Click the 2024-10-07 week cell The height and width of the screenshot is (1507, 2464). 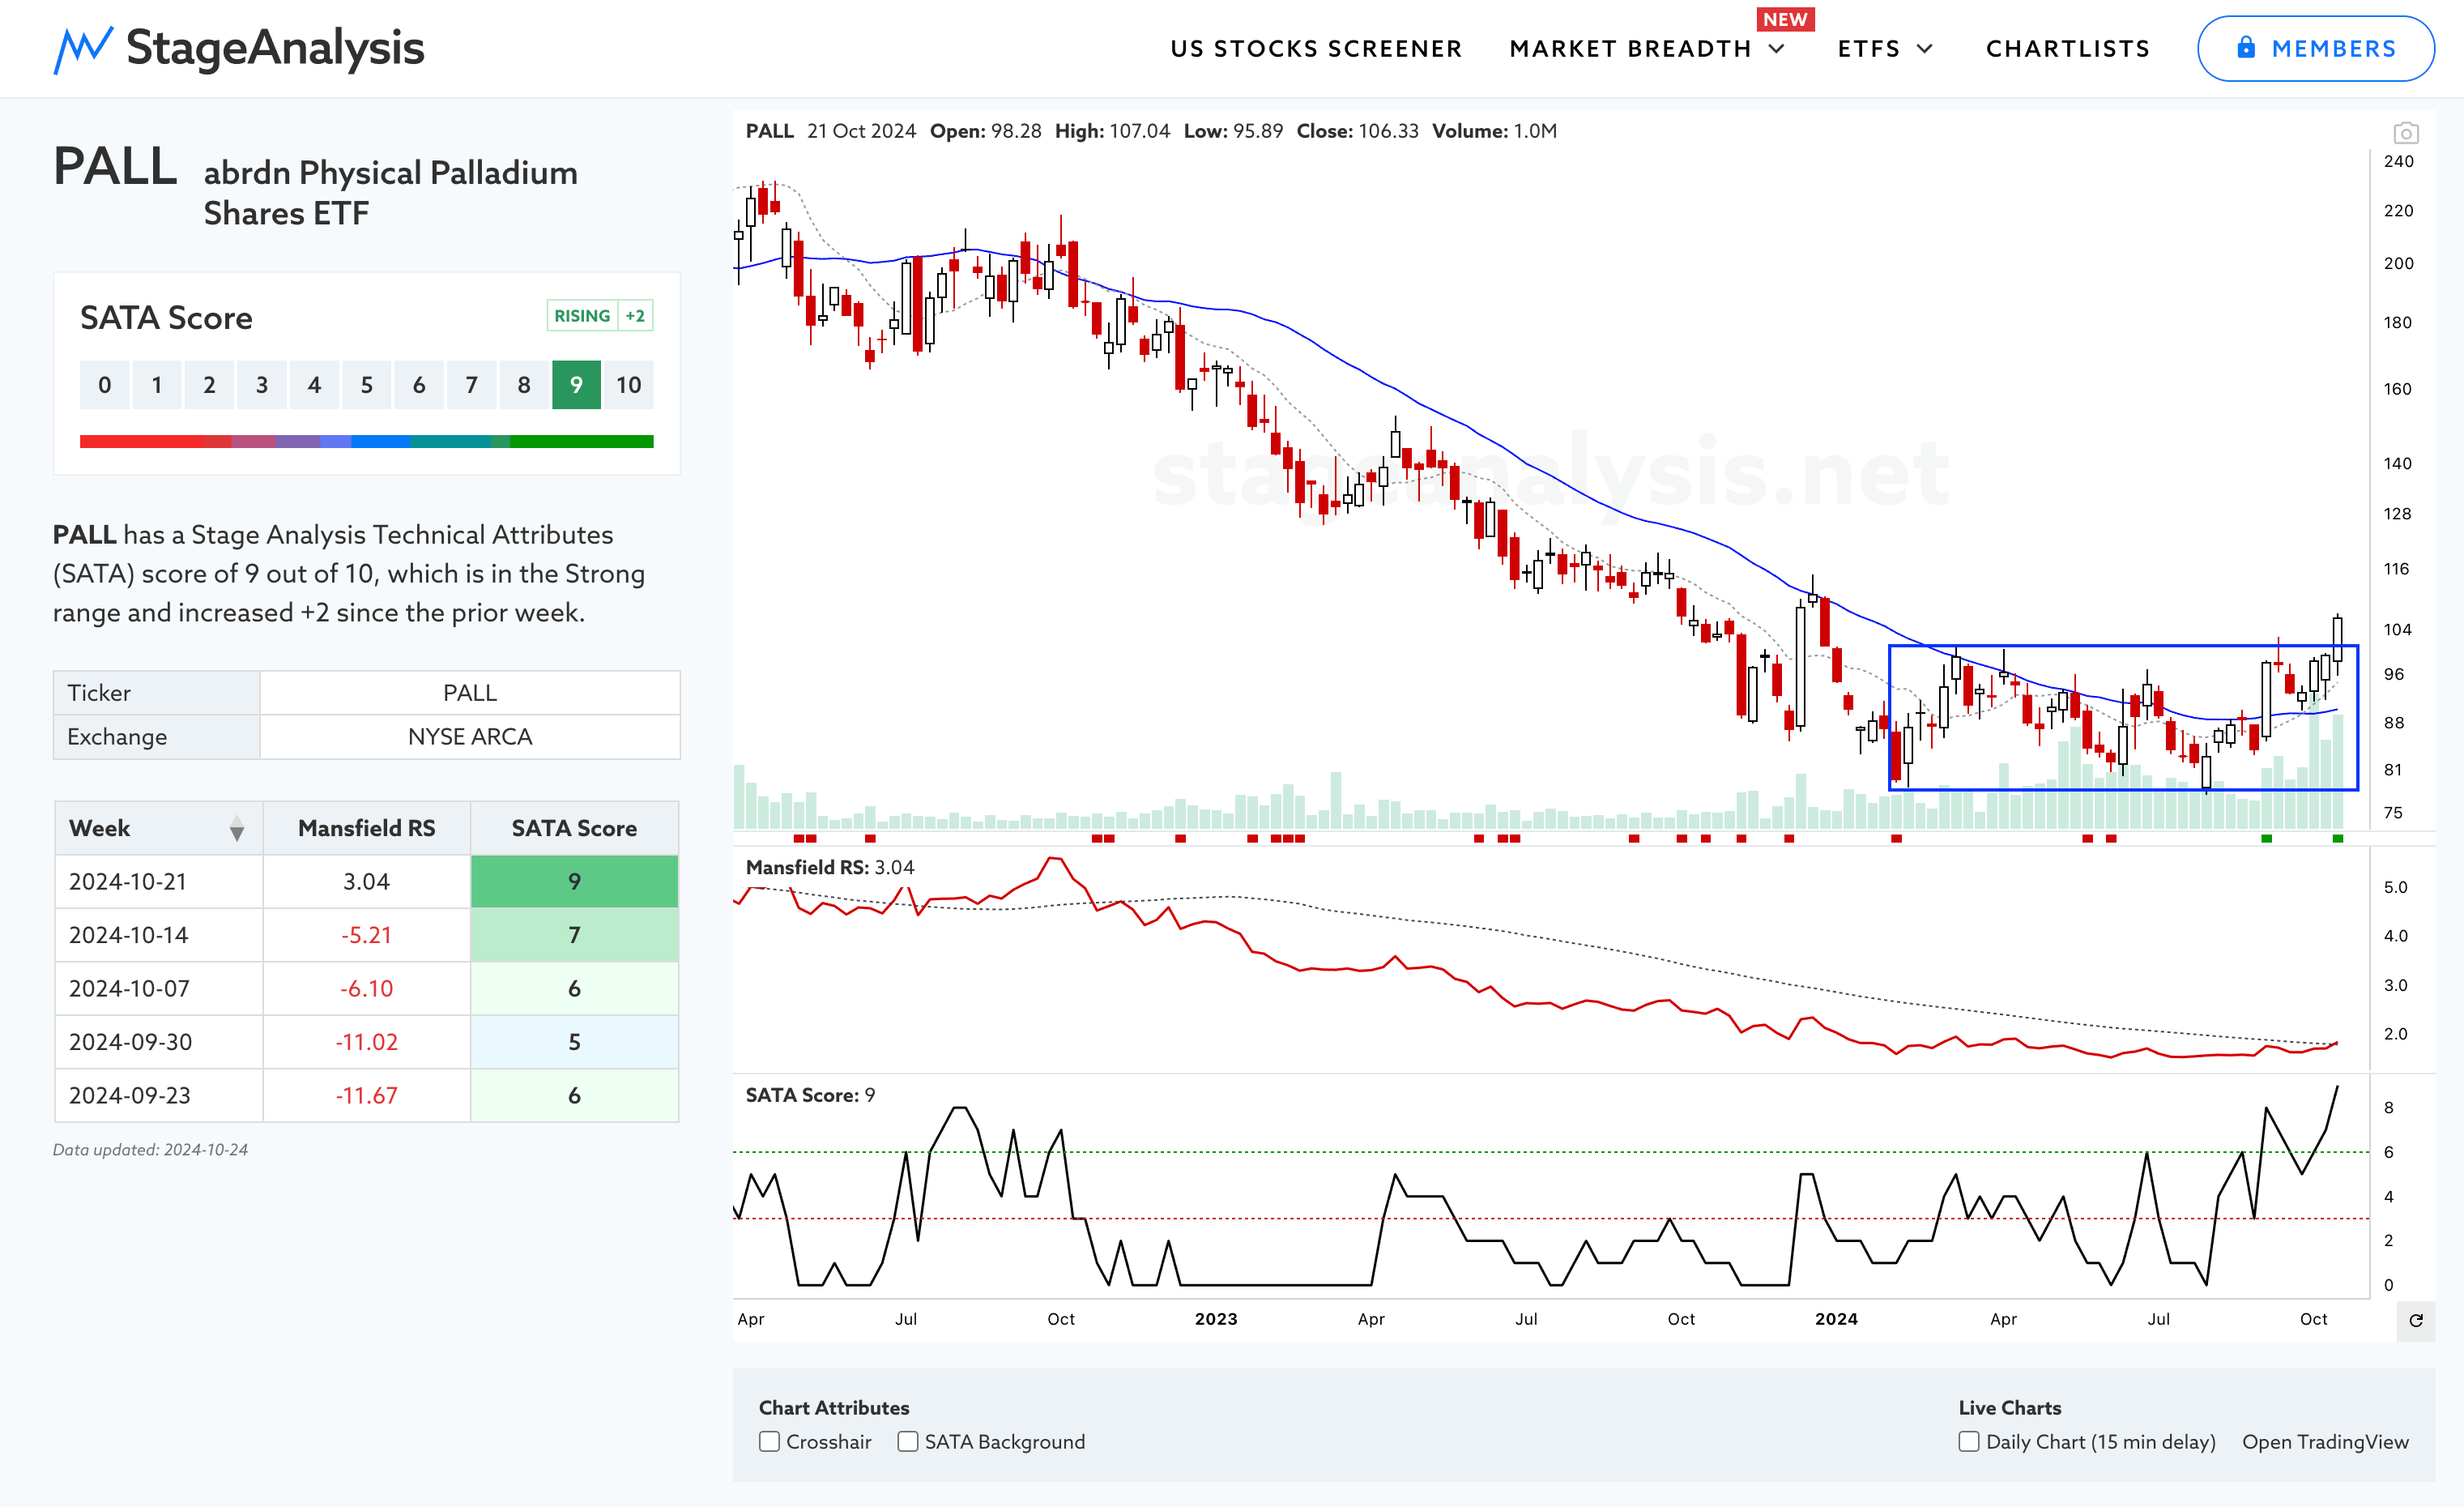(x=158, y=988)
